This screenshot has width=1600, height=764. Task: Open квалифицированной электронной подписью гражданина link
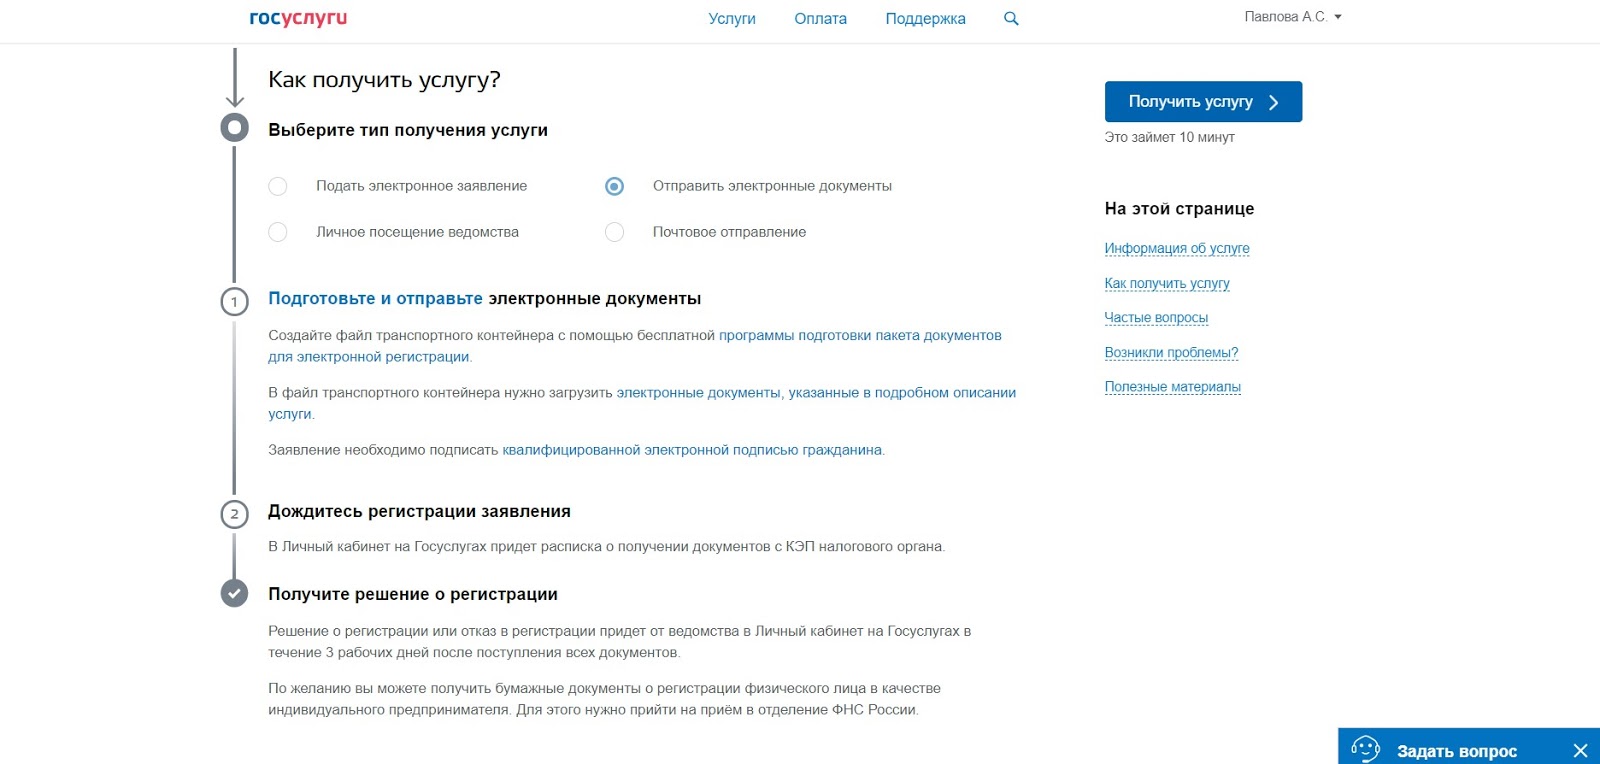pyautogui.click(x=692, y=450)
